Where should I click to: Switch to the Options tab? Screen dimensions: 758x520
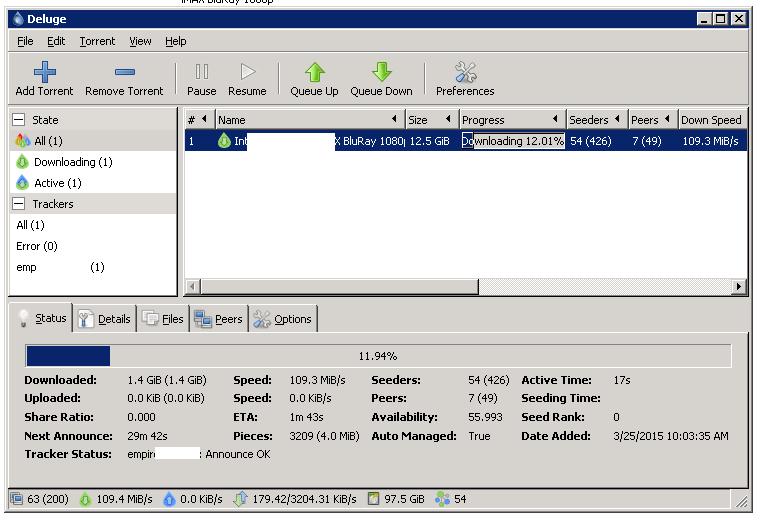[283, 319]
